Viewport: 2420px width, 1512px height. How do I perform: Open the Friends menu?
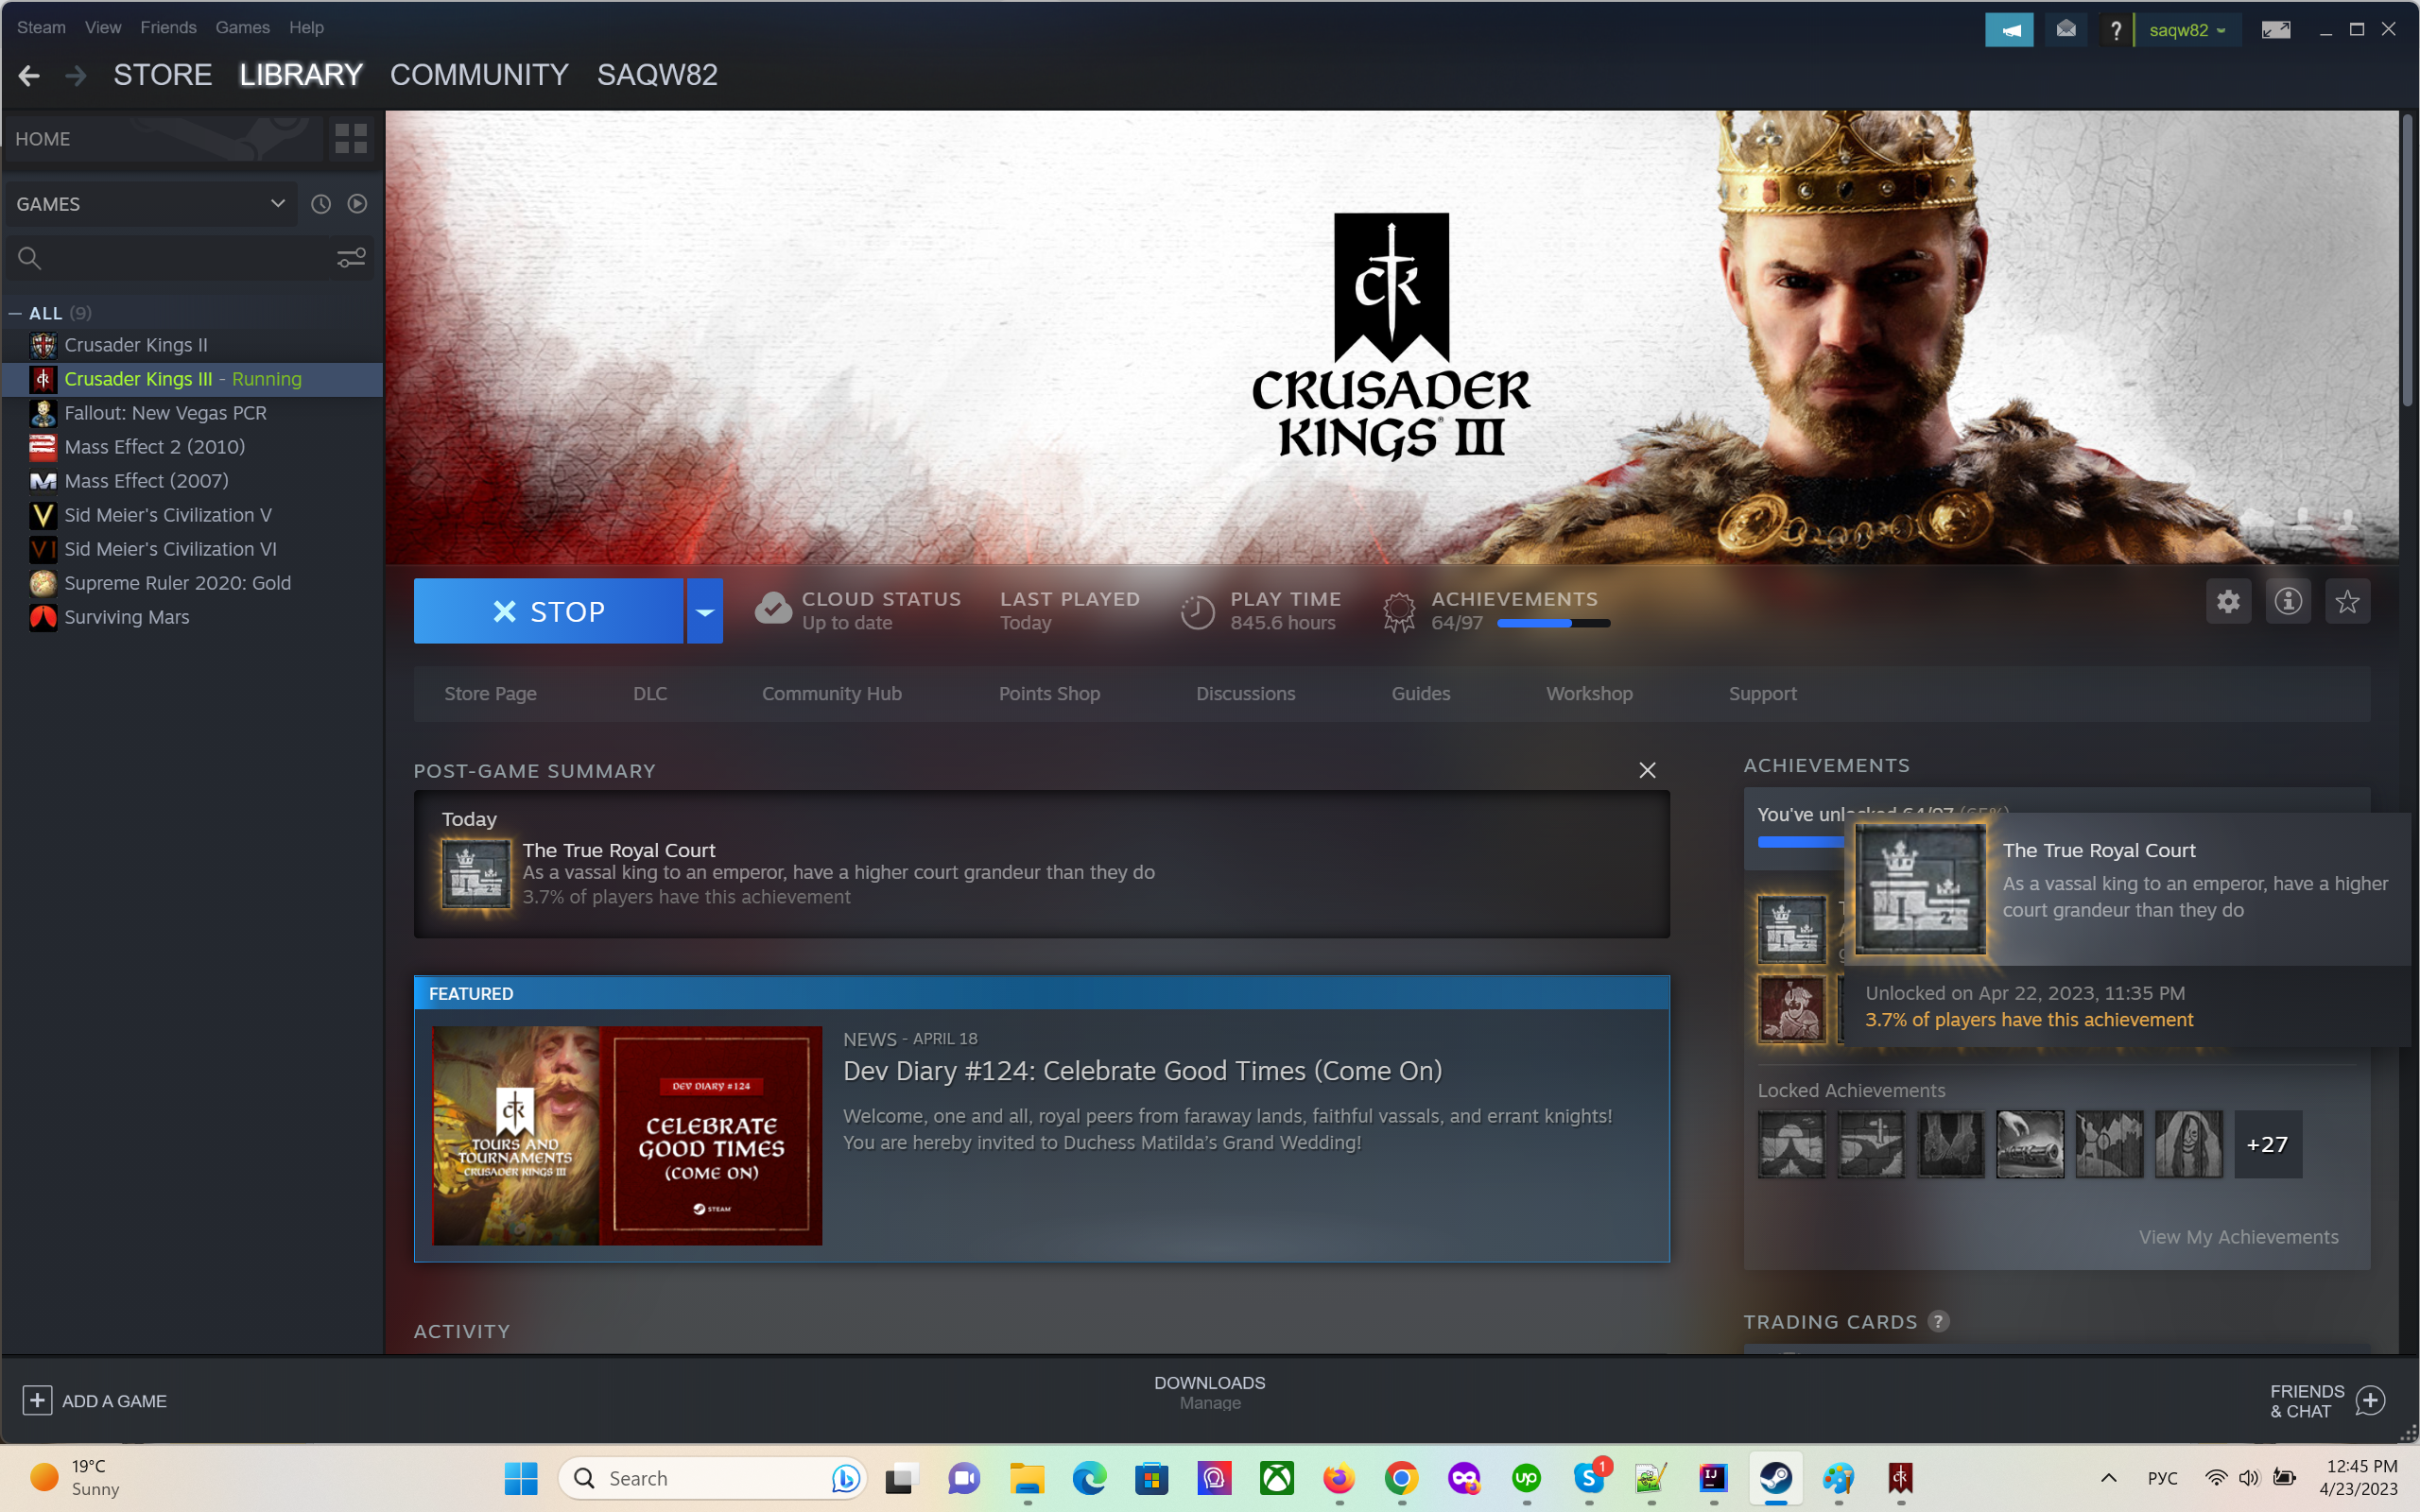(167, 27)
